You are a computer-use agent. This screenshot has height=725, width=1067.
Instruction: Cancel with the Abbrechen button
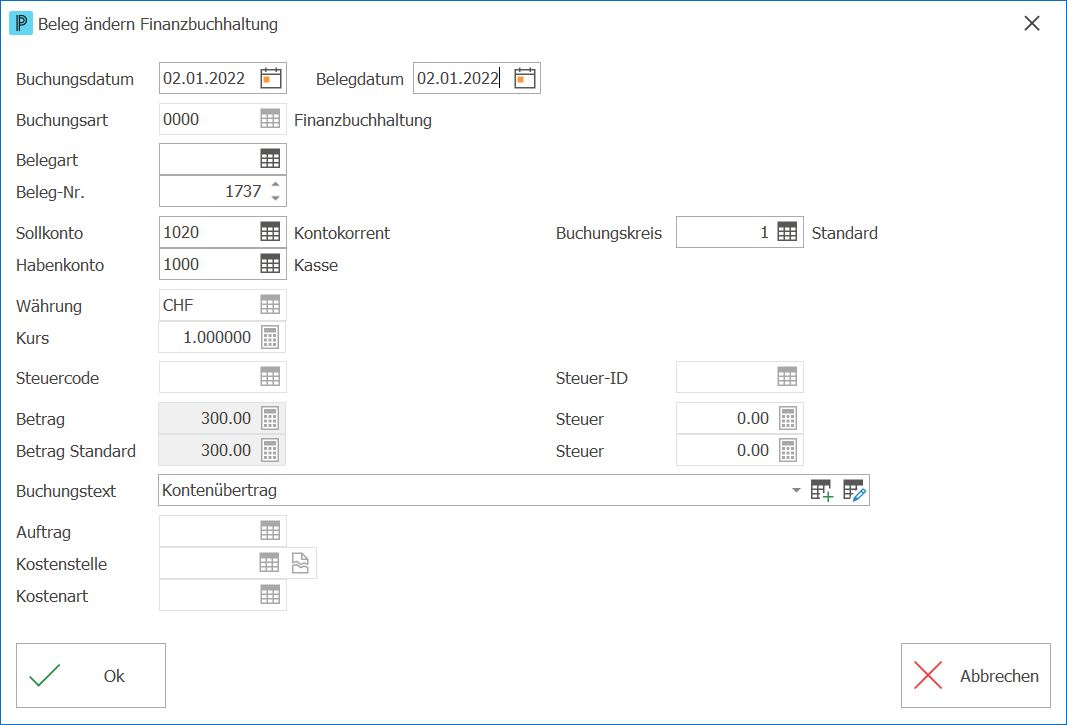click(x=976, y=675)
